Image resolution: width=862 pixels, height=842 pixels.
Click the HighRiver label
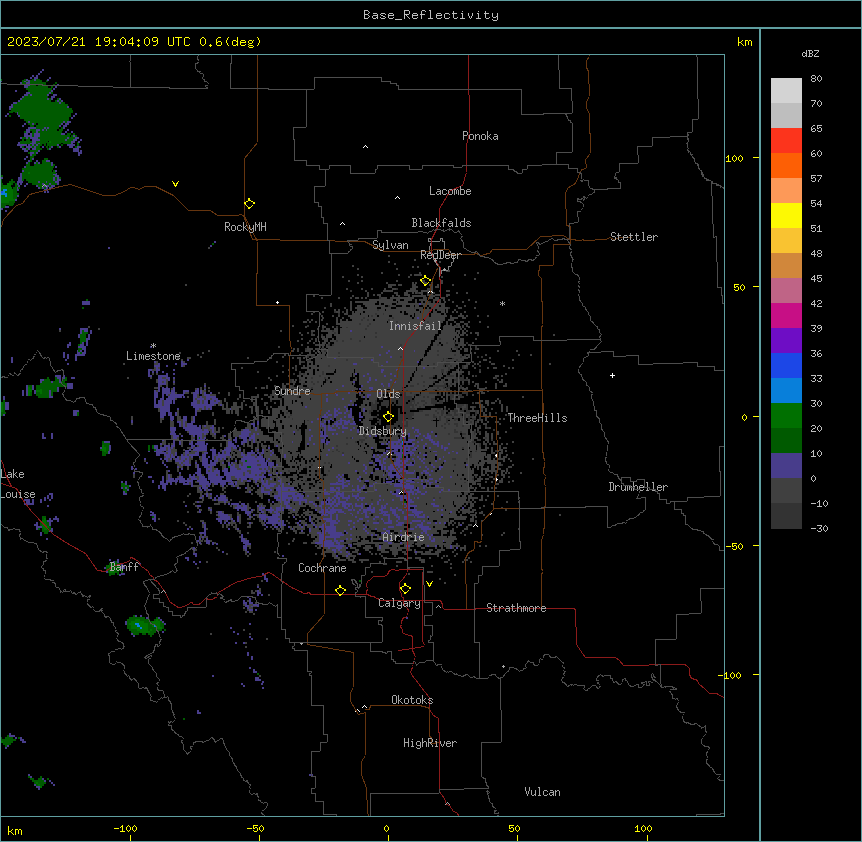(430, 743)
